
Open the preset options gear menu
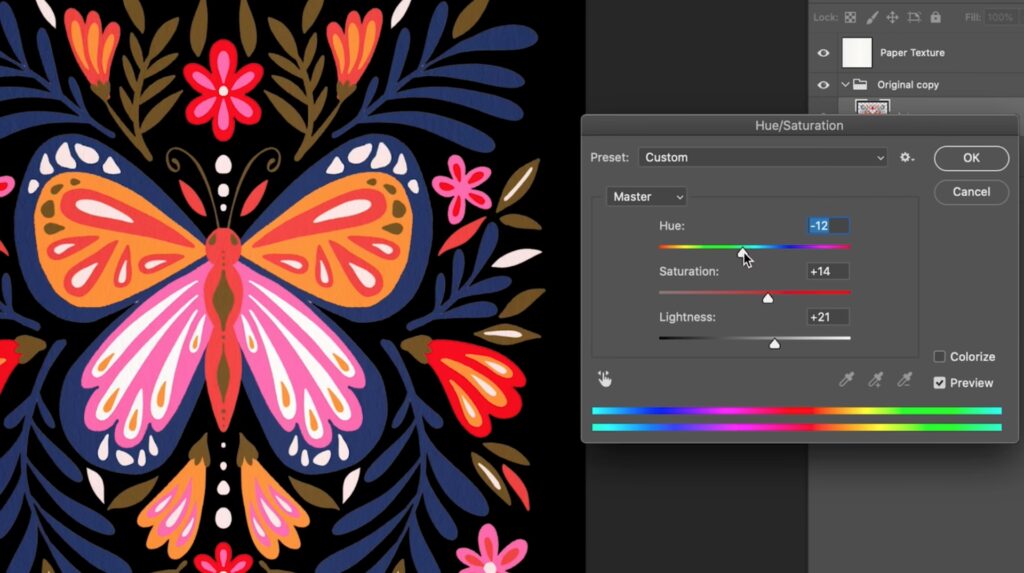coord(907,157)
